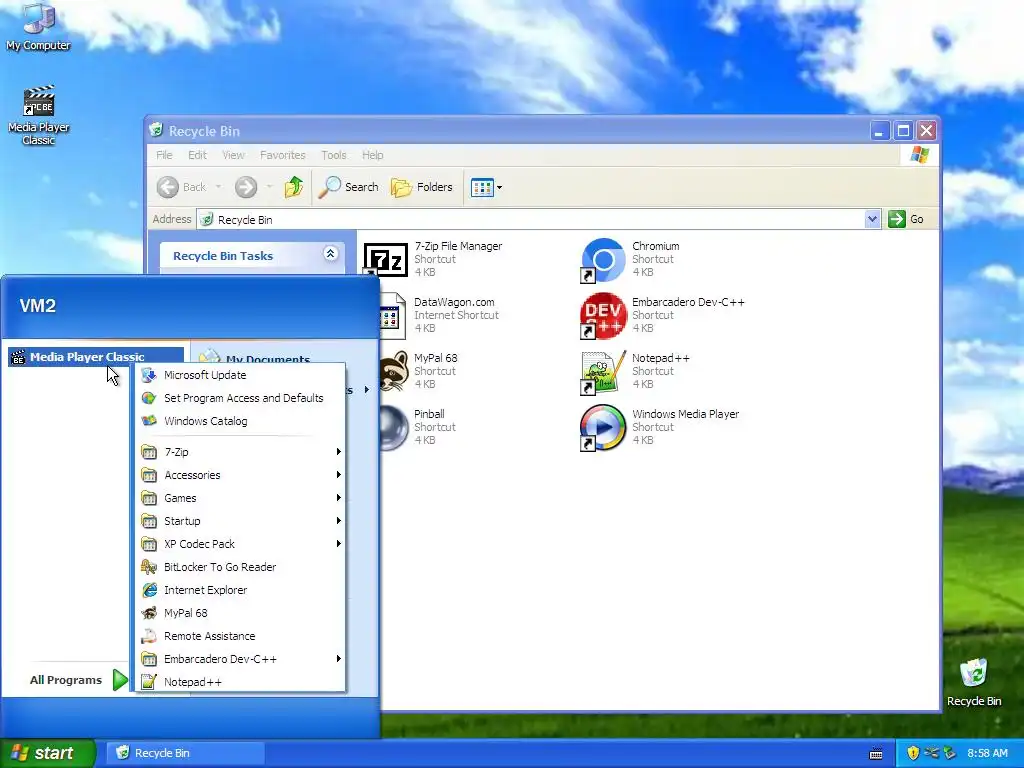Viewport: 1024px width, 768px height.
Task: Open the View menu
Action: point(233,155)
